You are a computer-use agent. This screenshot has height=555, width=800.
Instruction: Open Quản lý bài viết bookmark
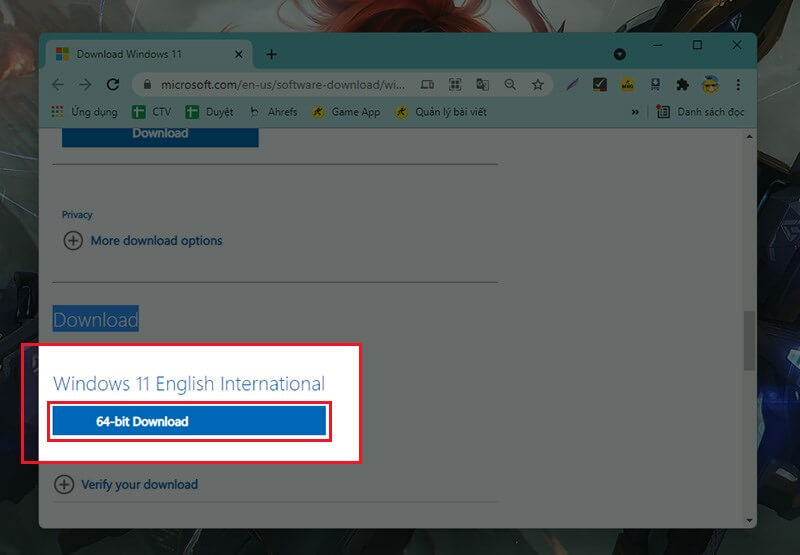[x=440, y=112]
